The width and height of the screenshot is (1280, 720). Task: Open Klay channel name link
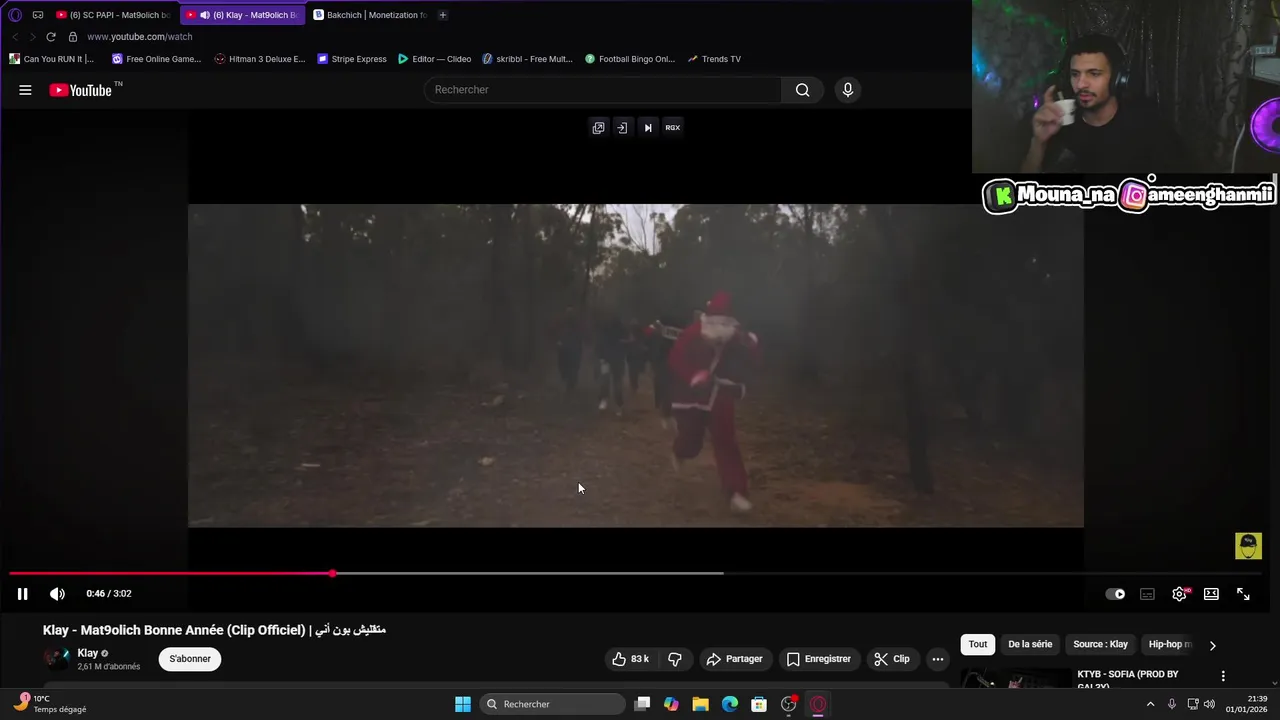[x=88, y=653]
